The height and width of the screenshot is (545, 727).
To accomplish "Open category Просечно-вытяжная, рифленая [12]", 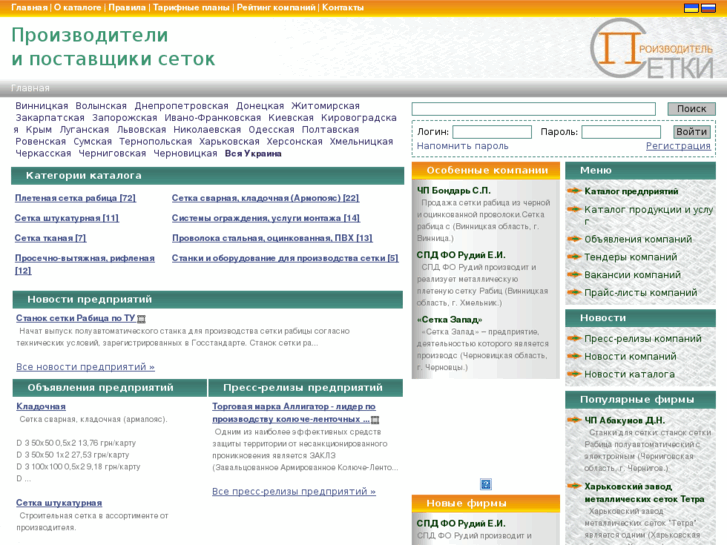I will point(85,264).
